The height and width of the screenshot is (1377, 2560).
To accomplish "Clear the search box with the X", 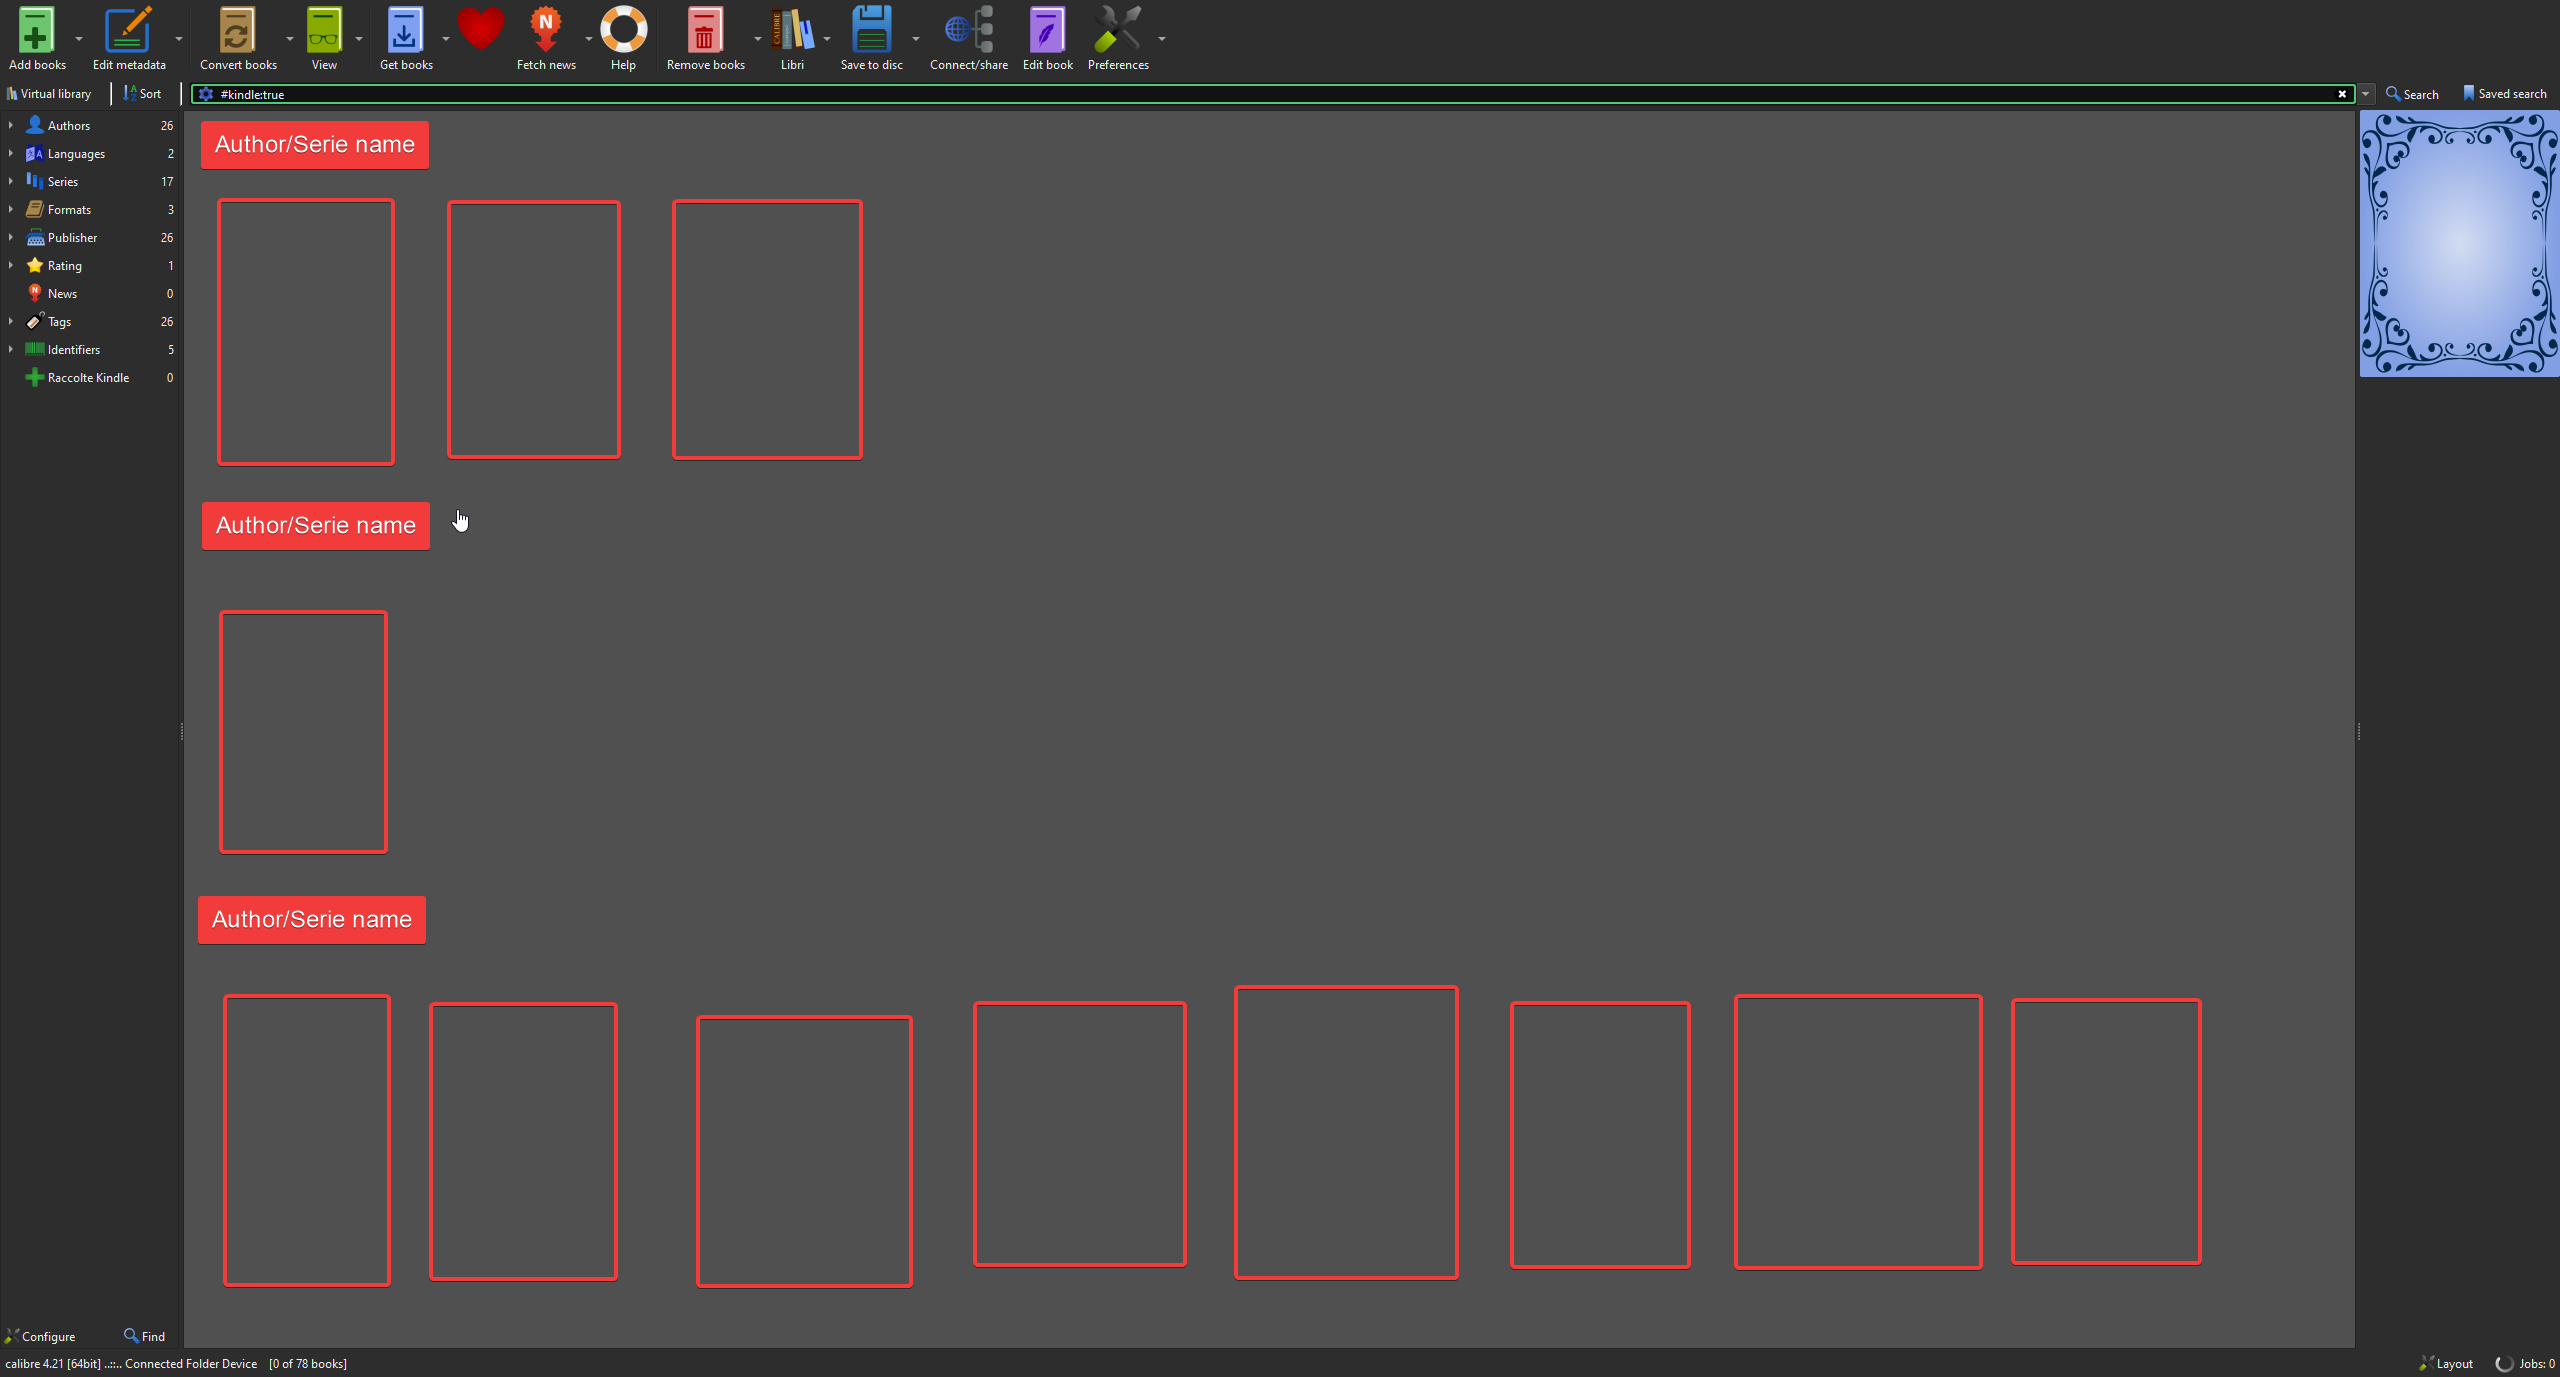I will (x=2342, y=94).
